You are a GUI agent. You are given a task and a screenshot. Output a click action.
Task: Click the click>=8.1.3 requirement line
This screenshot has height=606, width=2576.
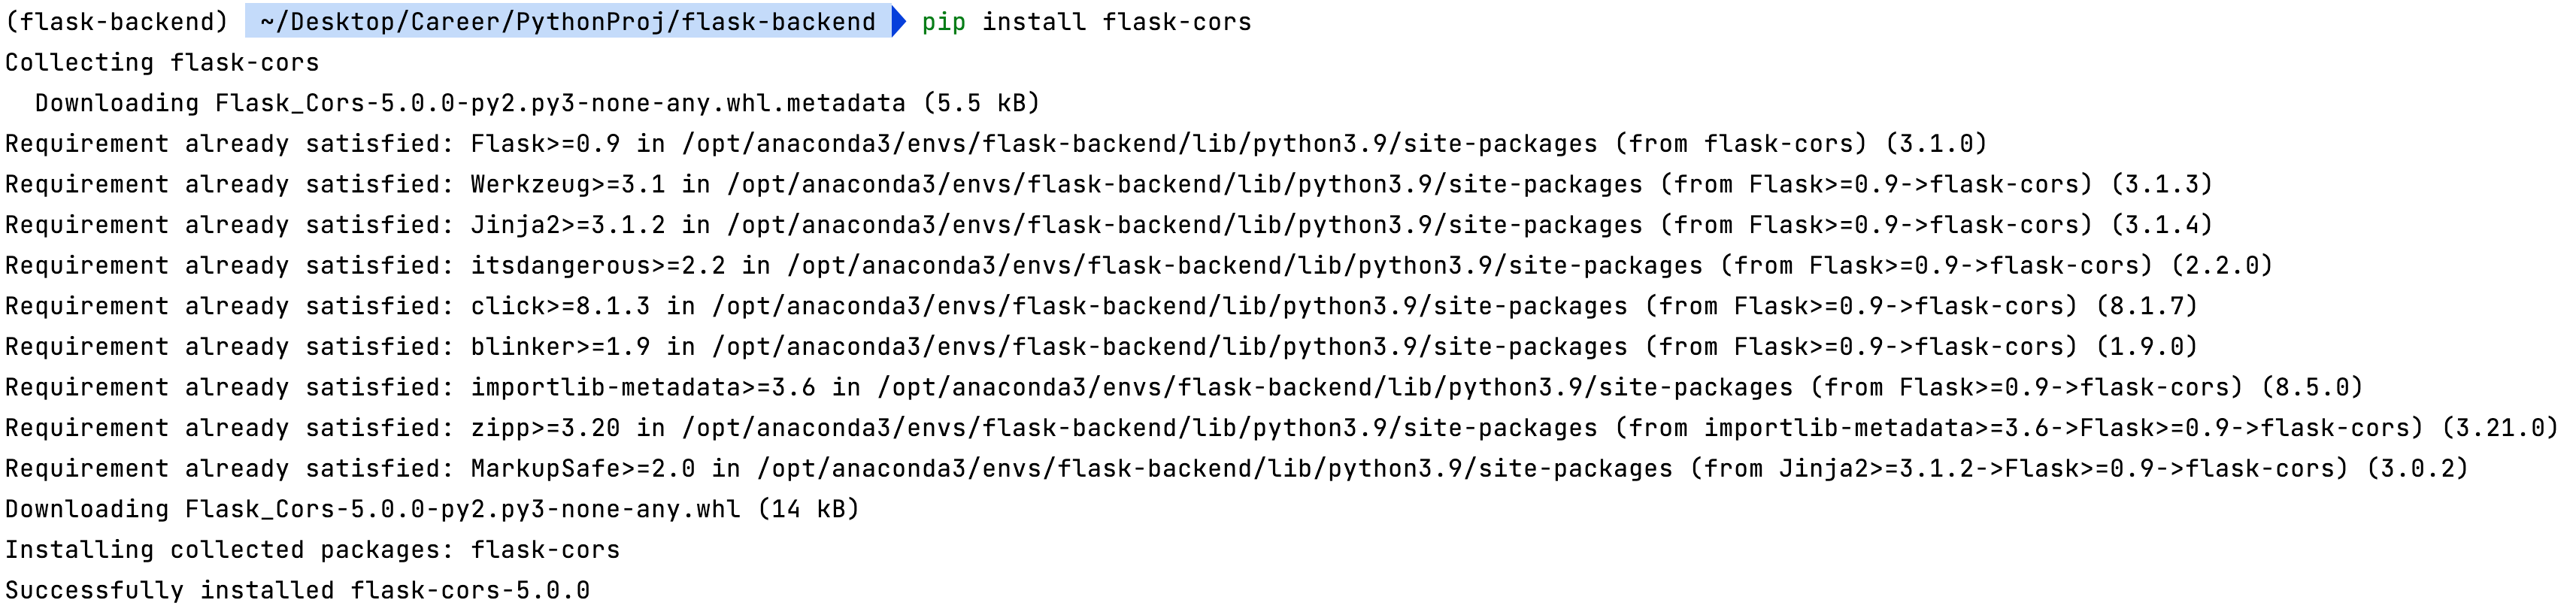pos(1100,306)
